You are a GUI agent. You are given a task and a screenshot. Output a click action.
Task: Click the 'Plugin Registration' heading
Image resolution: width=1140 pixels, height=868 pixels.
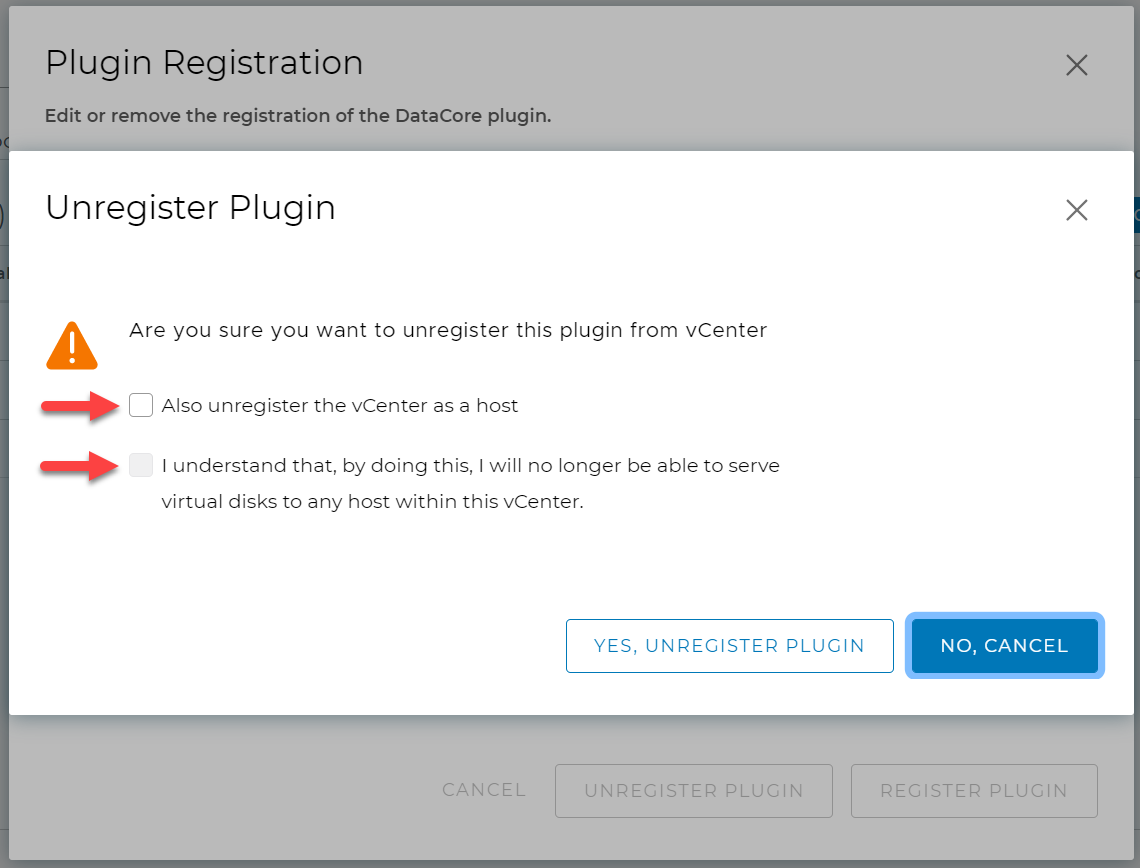pyautogui.click(x=204, y=63)
